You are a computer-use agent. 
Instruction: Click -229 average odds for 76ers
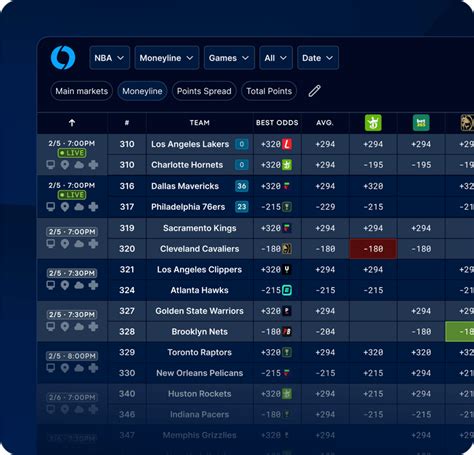point(325,207)
